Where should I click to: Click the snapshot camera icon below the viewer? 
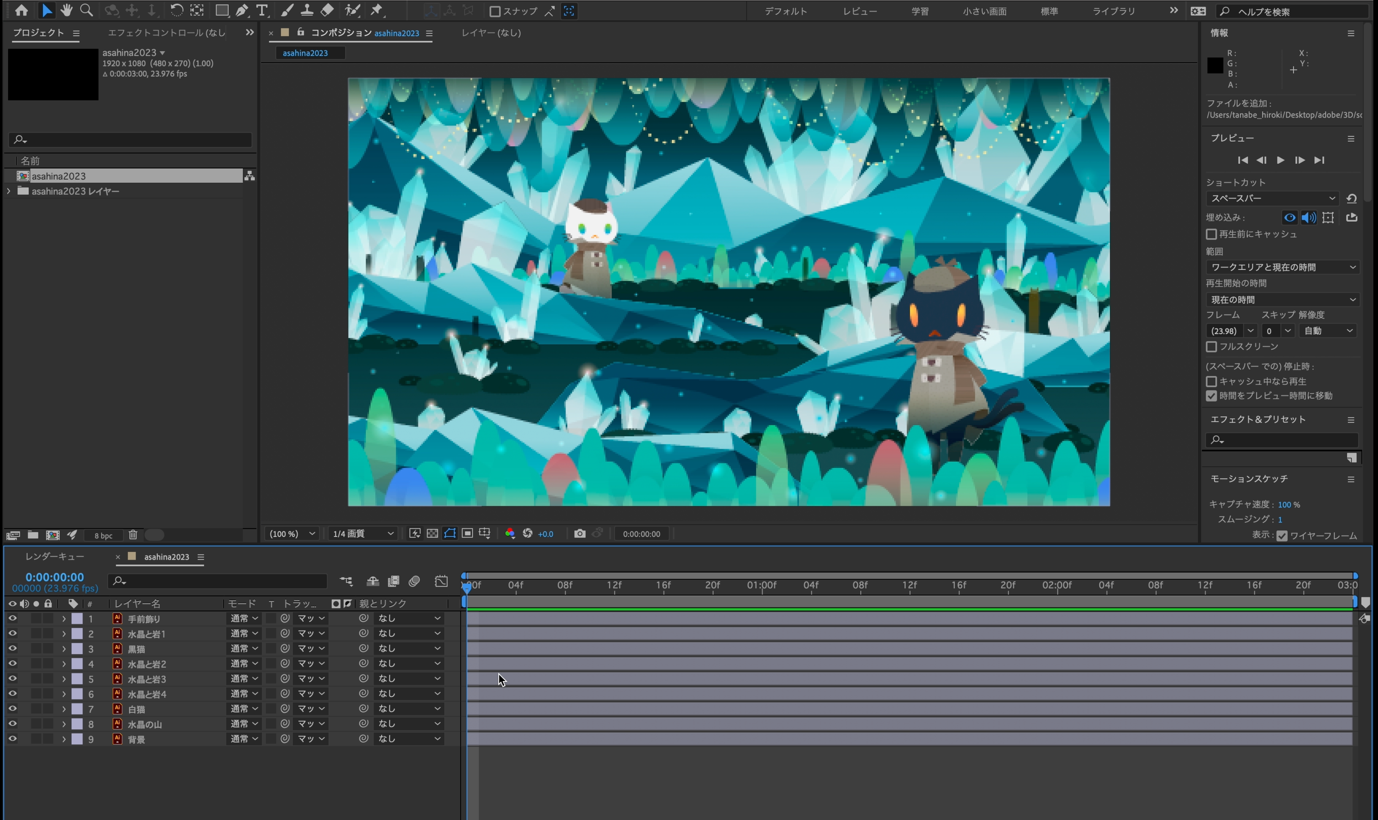579,534
